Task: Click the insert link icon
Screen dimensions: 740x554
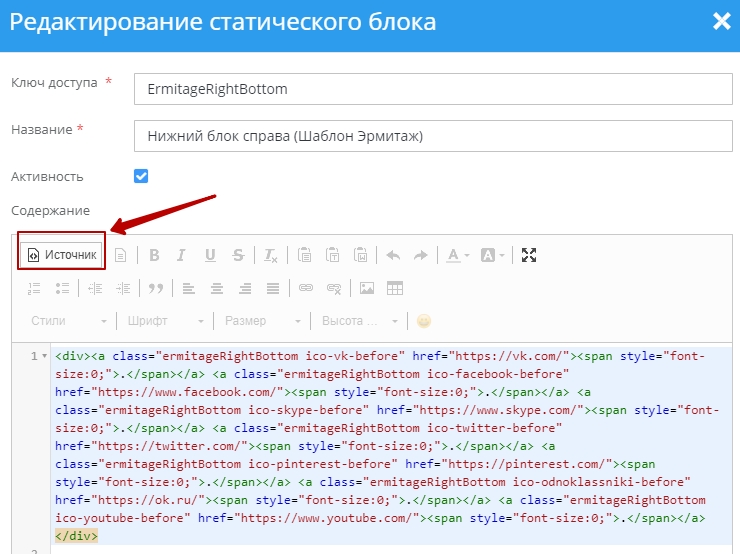Action: 306,288
